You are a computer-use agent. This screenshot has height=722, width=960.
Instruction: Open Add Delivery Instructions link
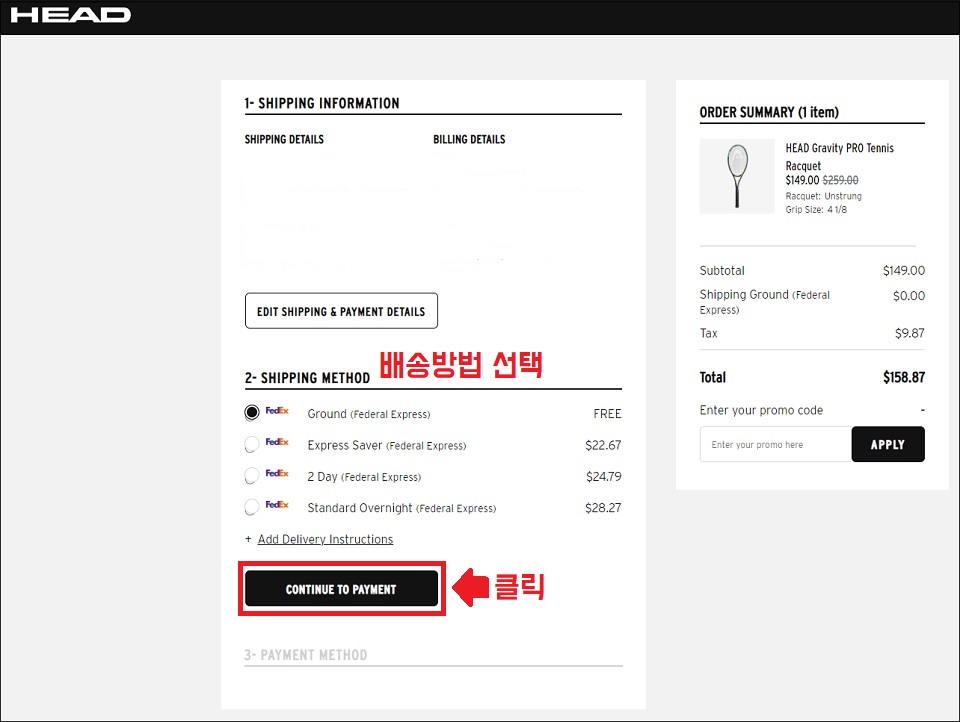coord(325,539)
